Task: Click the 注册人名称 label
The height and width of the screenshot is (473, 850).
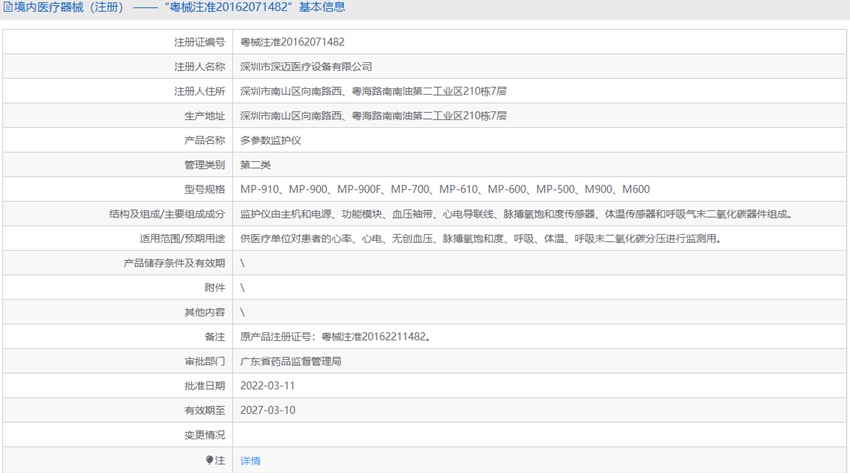Action: click(199, 67)
